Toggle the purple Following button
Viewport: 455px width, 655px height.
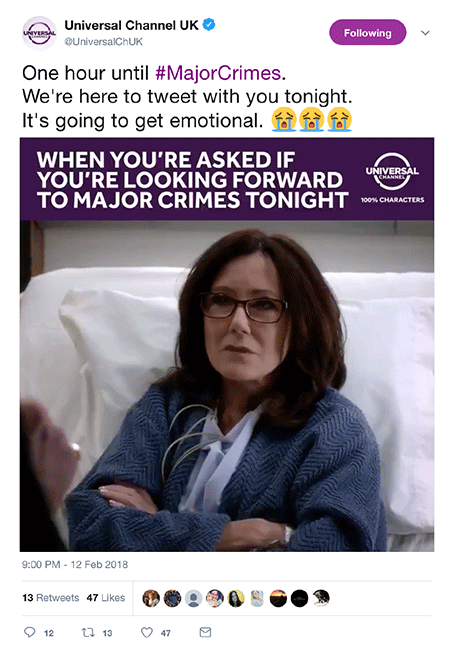click(x=368, y=33)
